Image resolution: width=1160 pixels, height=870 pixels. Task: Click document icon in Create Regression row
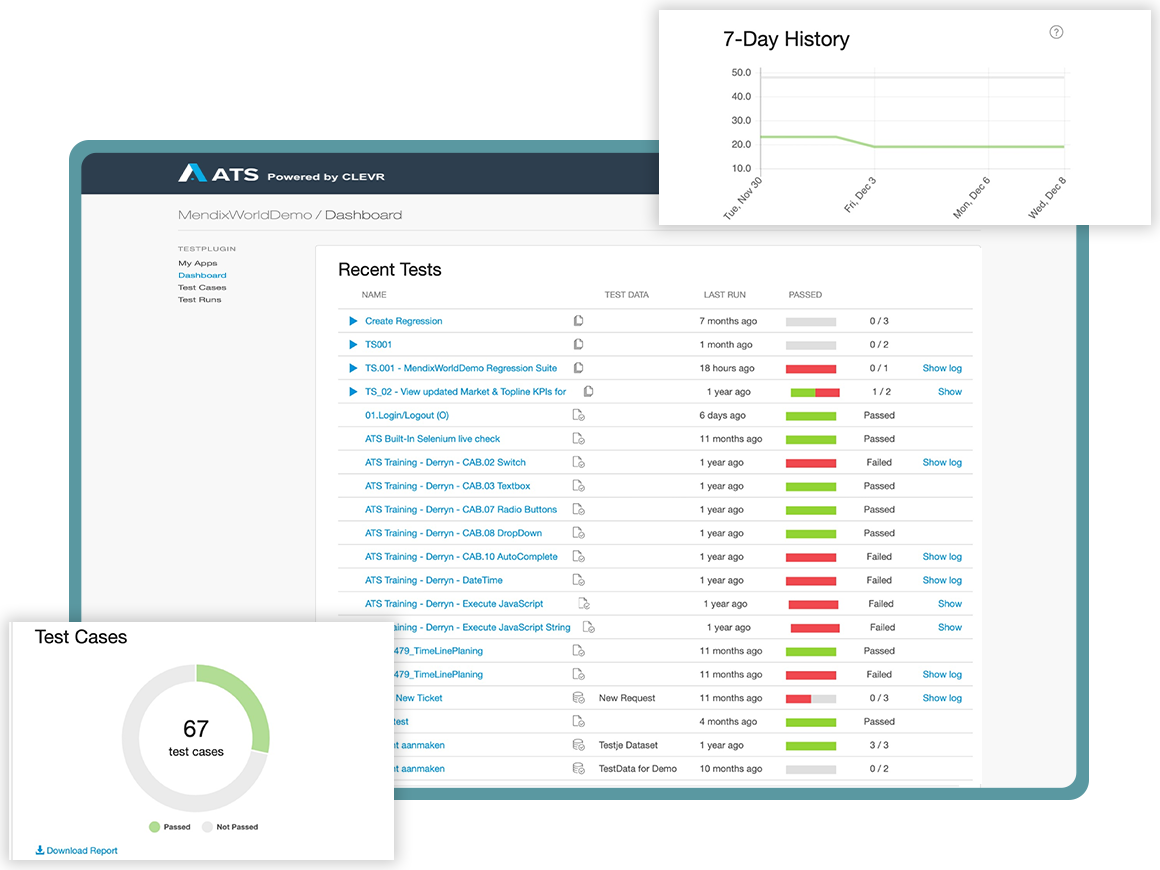[579, 320]
